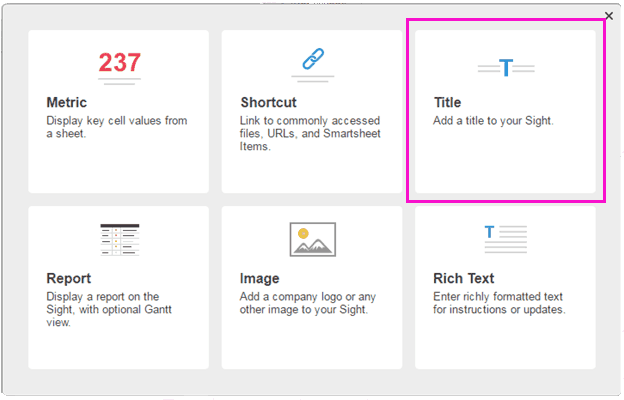Click the blue chain-link Shortcut icon
The width and height of the screenshot is (624, 400).
pos(312,61)
